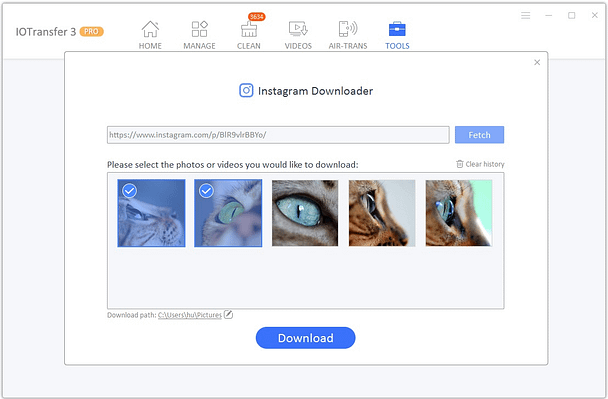This screenshot has height=399, width=608.
Task: Click the Instagram Downloader heading
Action: pos(315,91)
